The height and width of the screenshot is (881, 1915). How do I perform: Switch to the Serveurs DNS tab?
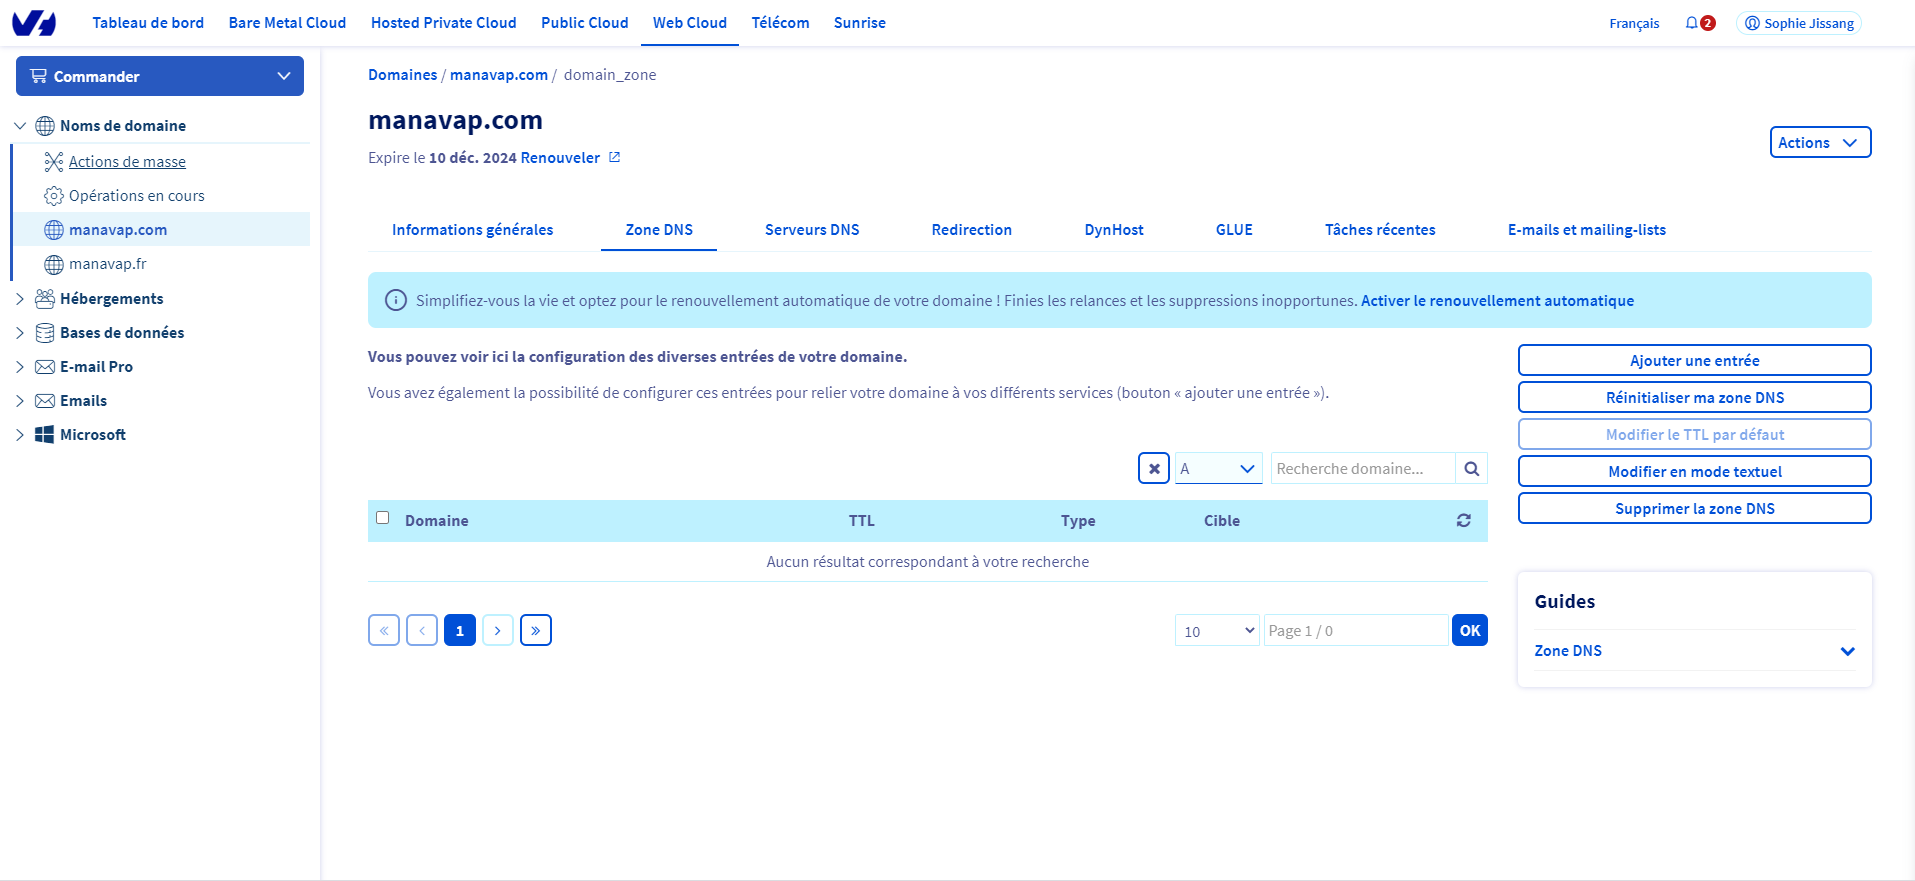[811, 230]
